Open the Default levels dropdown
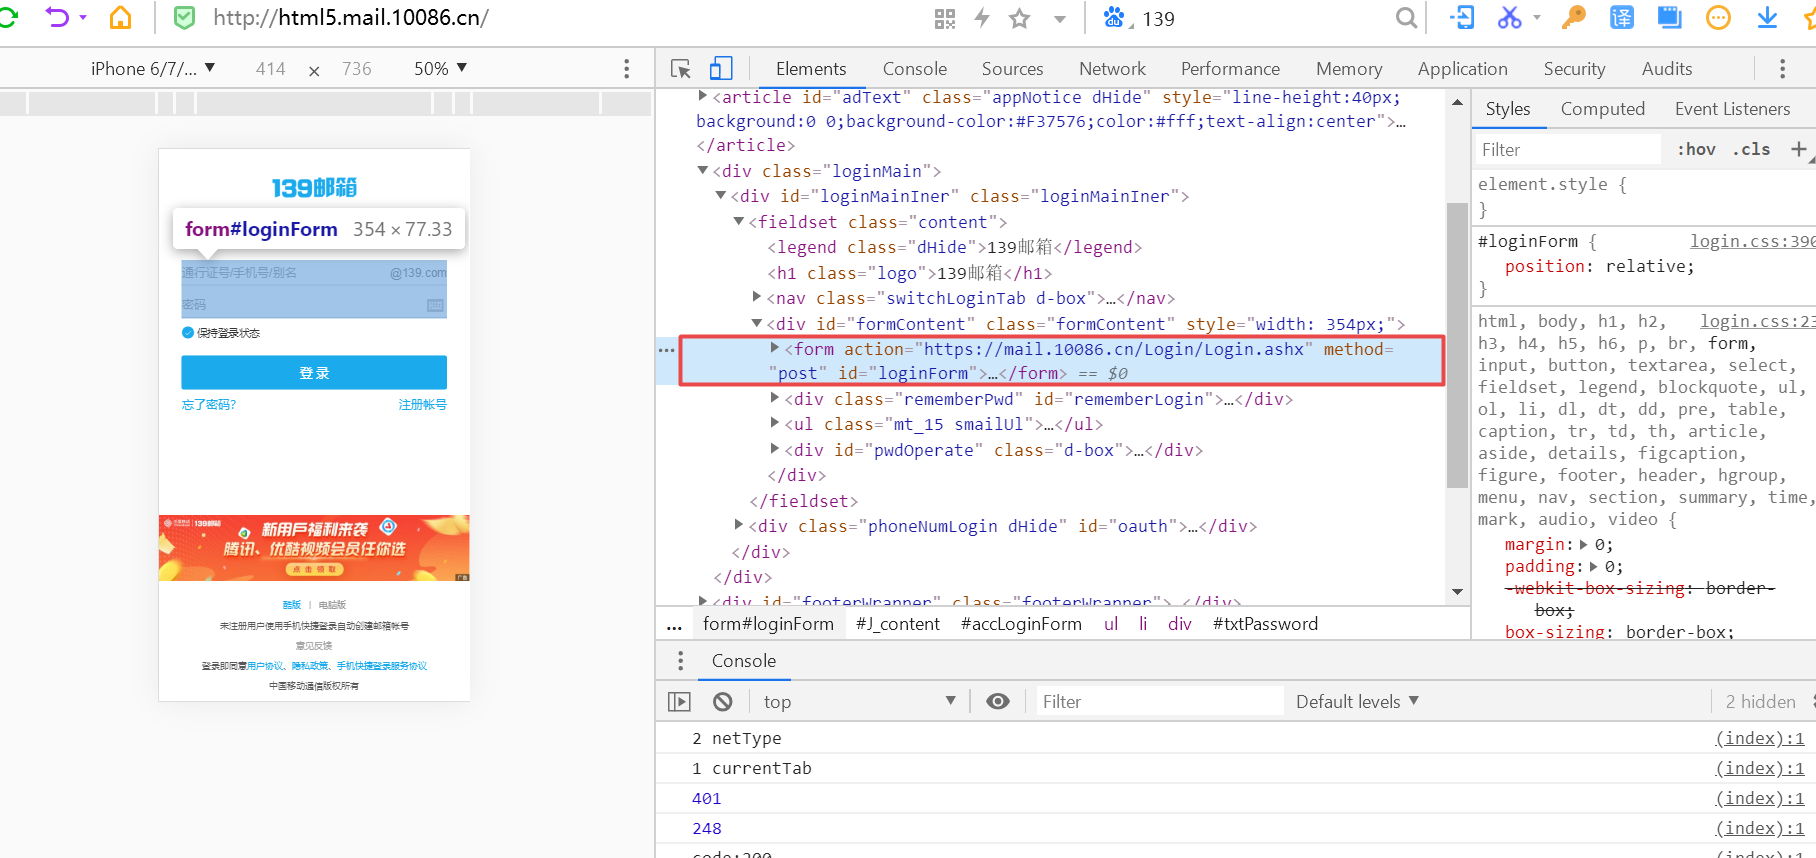Image resolution: width=1816 pixels, height=858 pixels. 1358,702
